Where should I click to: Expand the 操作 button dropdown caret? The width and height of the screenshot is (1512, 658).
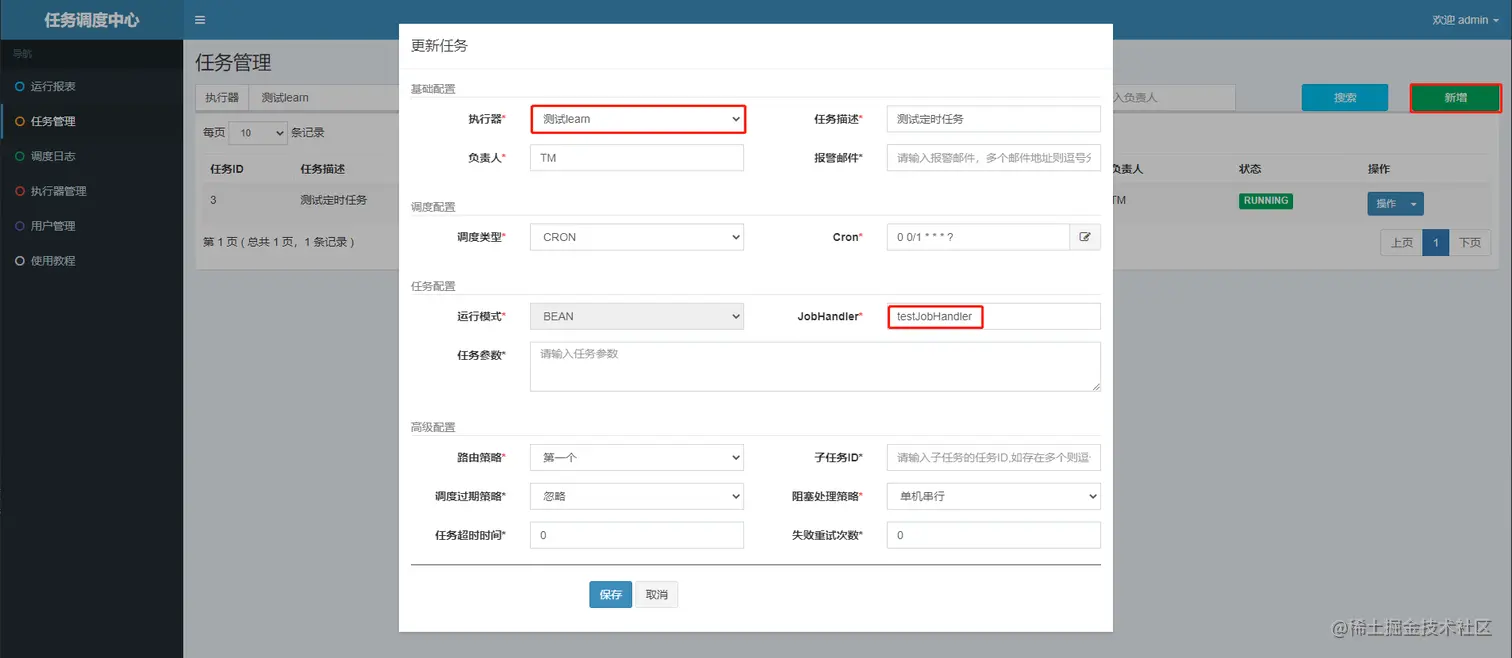pyautogui.click(x=1413, y=204)
